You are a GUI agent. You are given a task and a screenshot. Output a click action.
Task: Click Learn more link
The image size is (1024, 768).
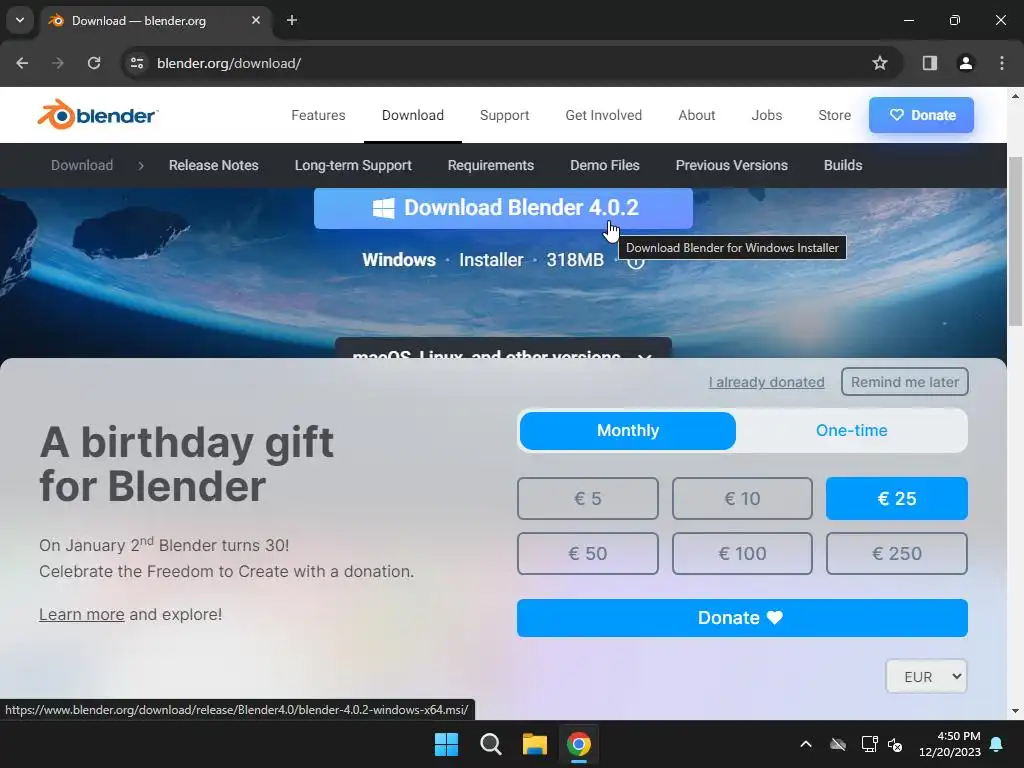point(82,615)
